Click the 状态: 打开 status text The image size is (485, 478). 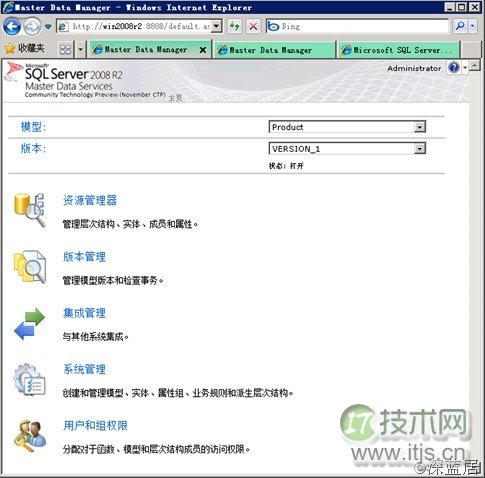pyautogui.click(x=286, y=166)
